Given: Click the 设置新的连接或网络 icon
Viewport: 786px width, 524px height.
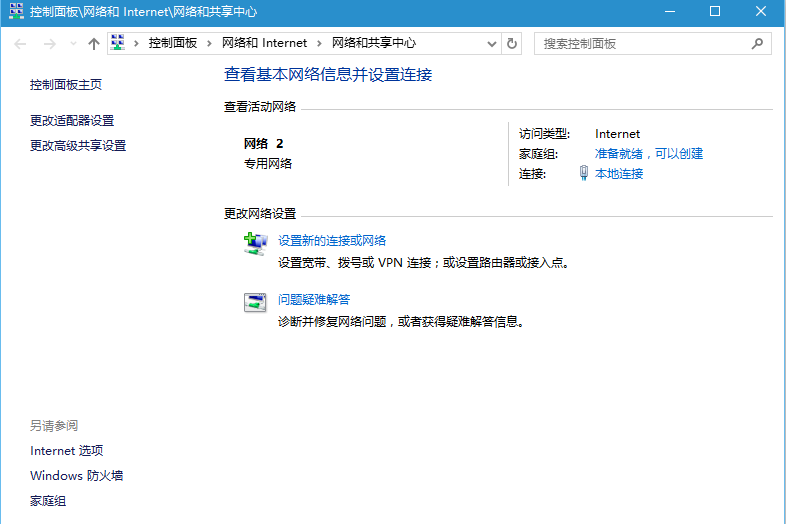Looking at the screenshot, I should (256, 243).
